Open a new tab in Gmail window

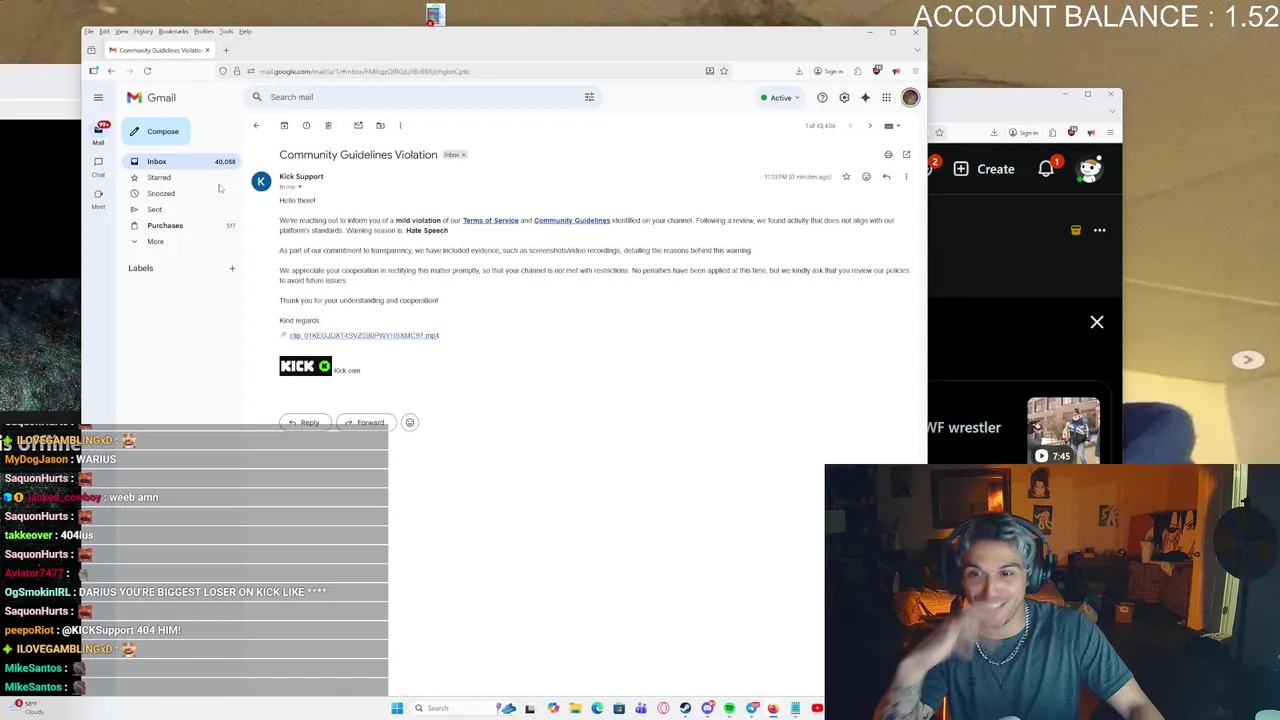coord(226,50)
